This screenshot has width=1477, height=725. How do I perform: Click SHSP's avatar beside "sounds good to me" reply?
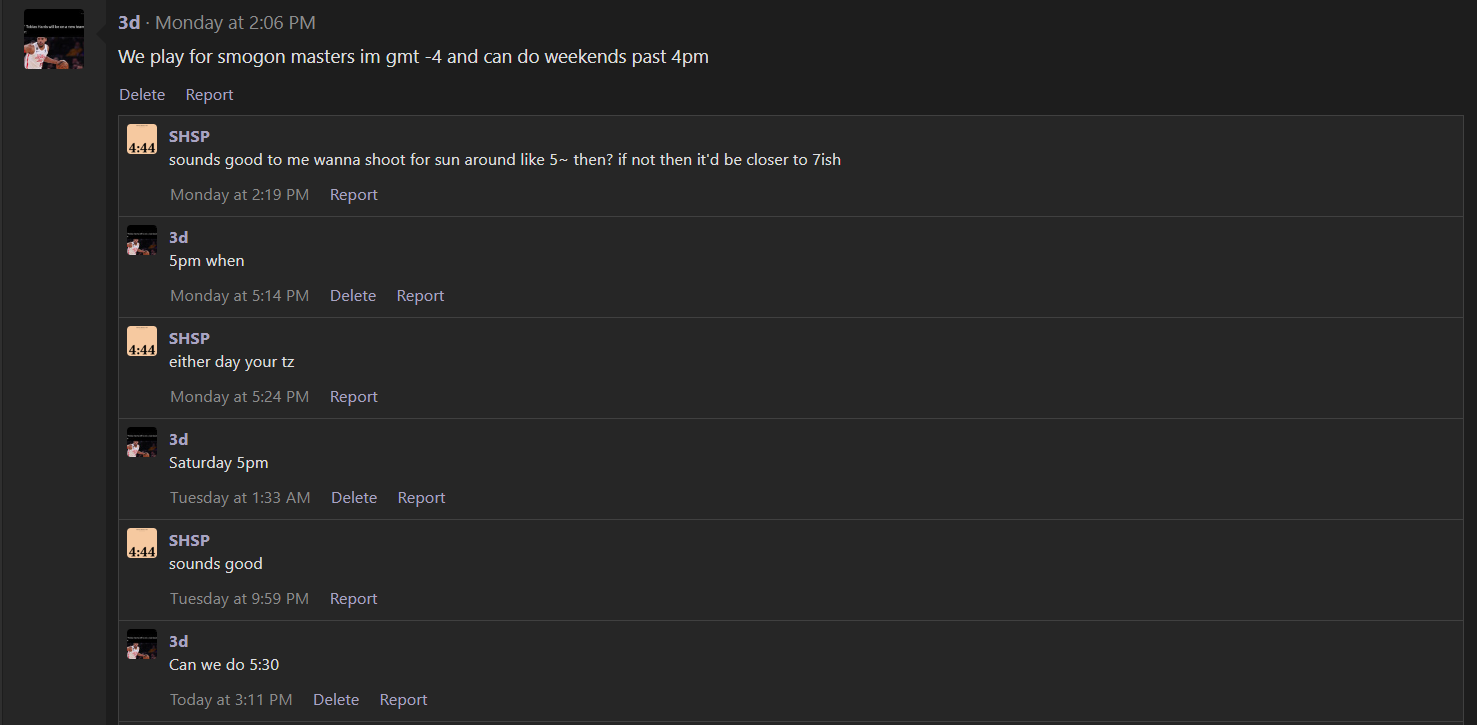142,139
